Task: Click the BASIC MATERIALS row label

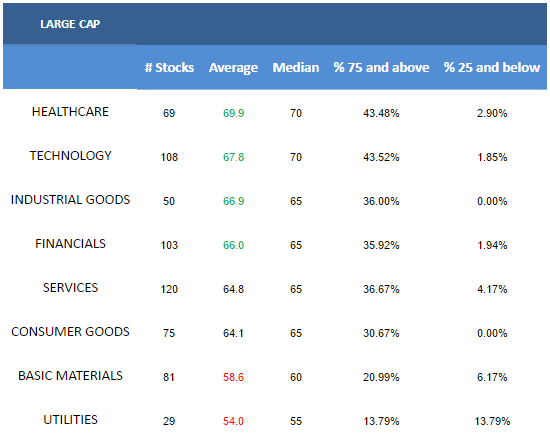Action: 70,376
